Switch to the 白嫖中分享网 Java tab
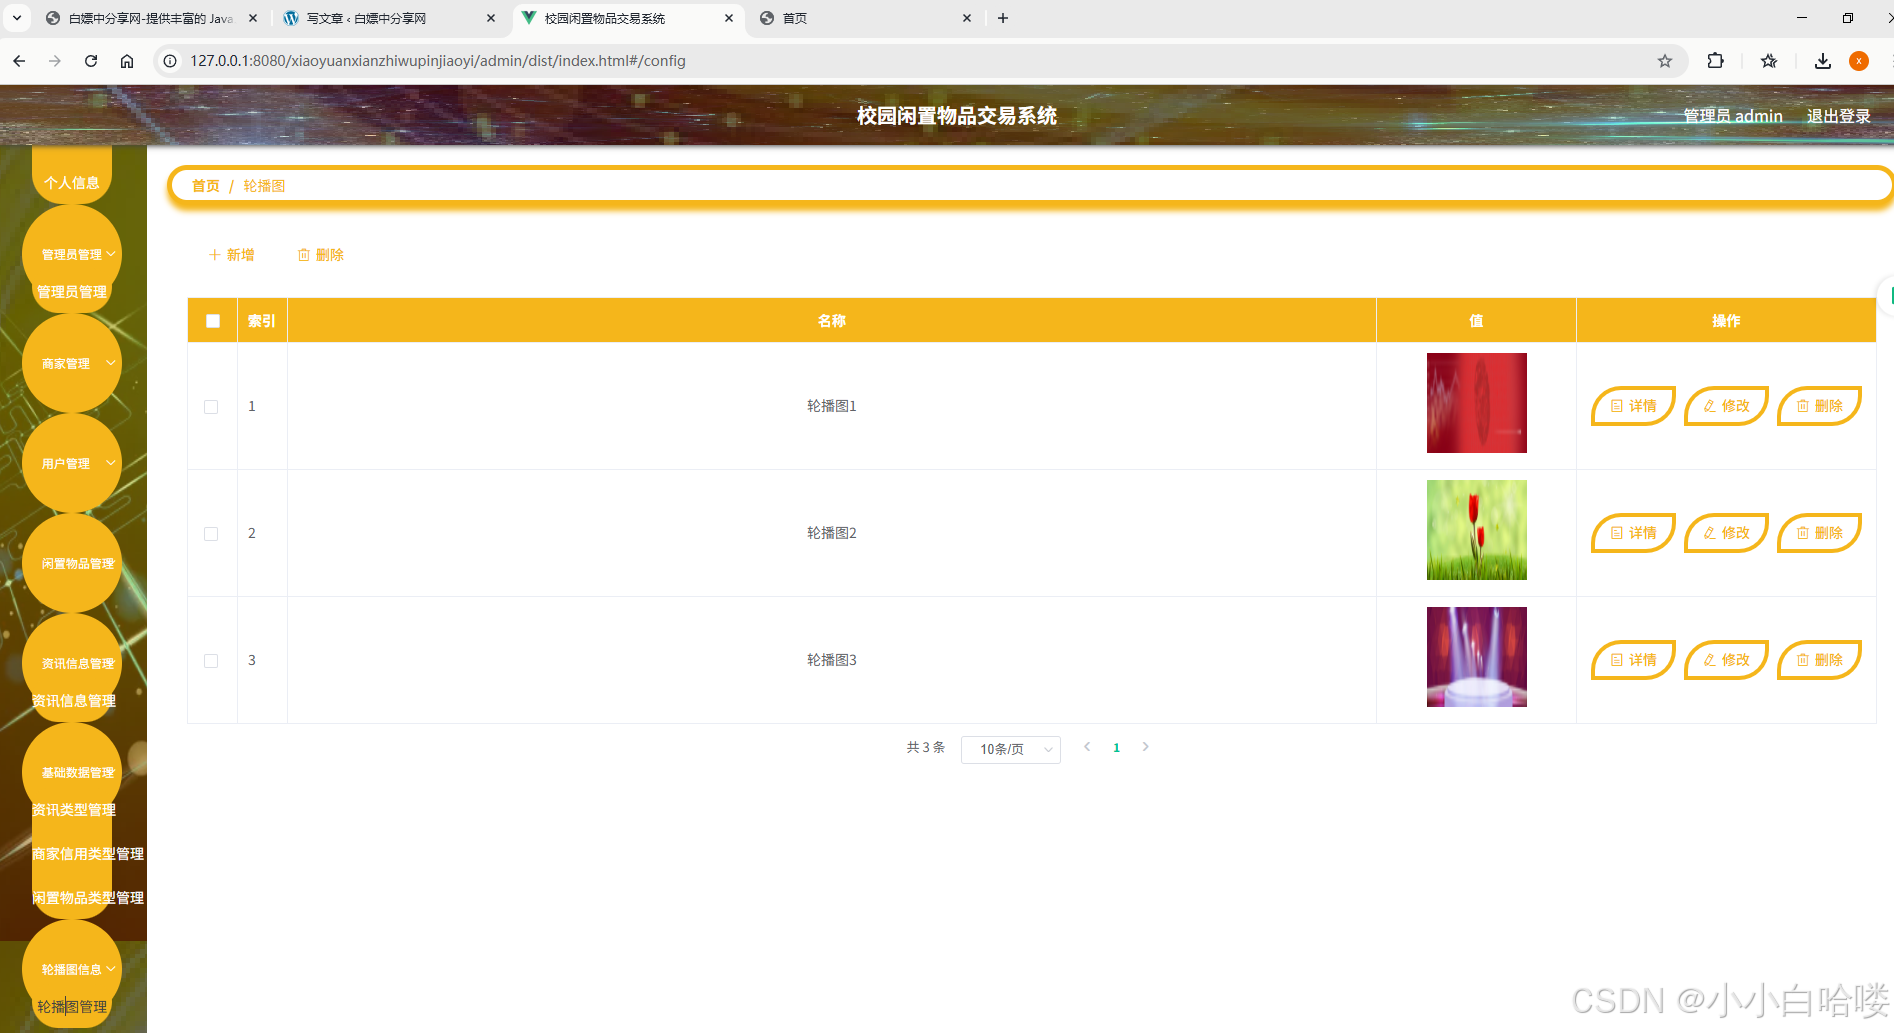This screenshot has height=1033, width=1894. tap(152, 18)
